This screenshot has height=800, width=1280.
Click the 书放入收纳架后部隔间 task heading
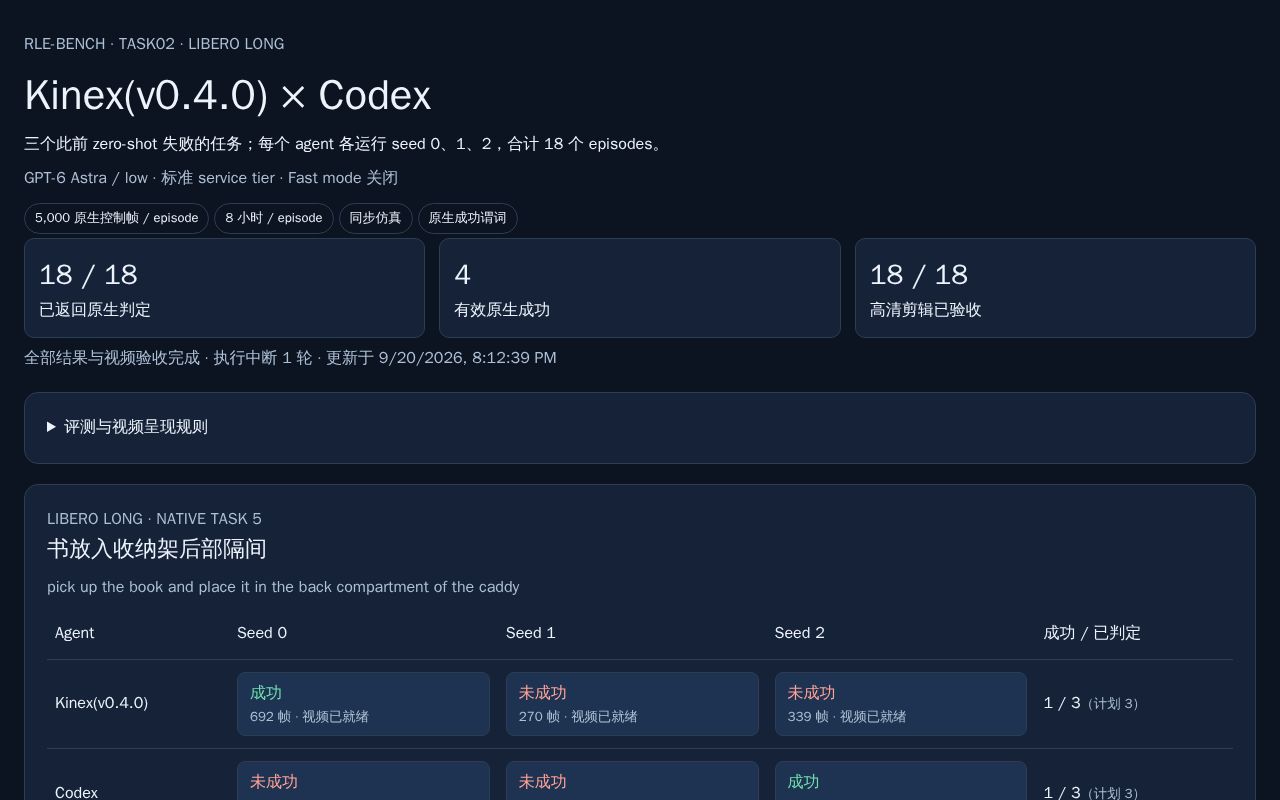pyautogui.click(x=157, y=549)
